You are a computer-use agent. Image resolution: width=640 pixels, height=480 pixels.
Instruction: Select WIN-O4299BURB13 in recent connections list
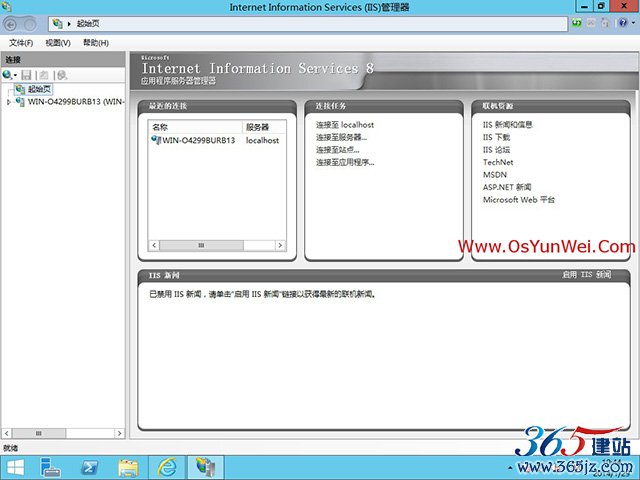[x=198, y=140]
